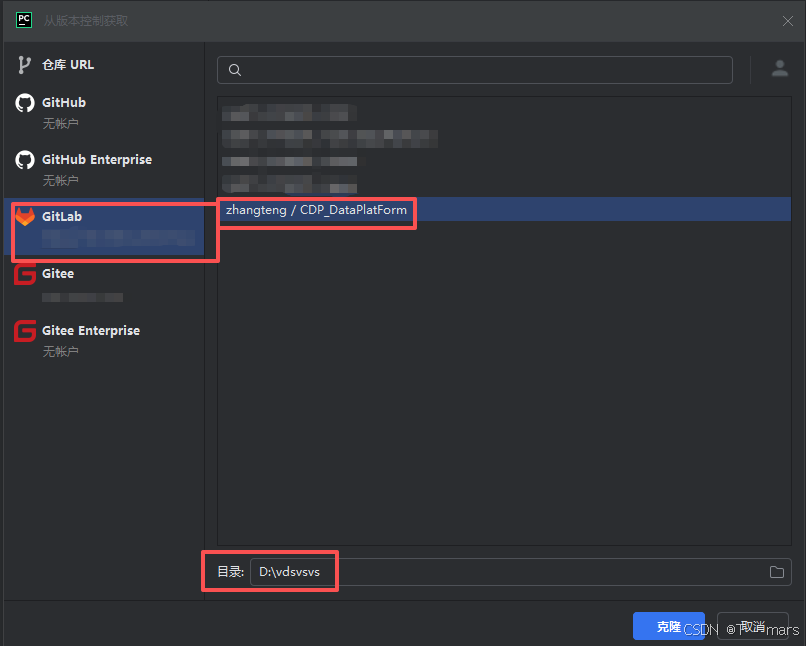
Task: Edit the 目录 path field showing D:\vdsvsvs
Action: pos(520,572)
